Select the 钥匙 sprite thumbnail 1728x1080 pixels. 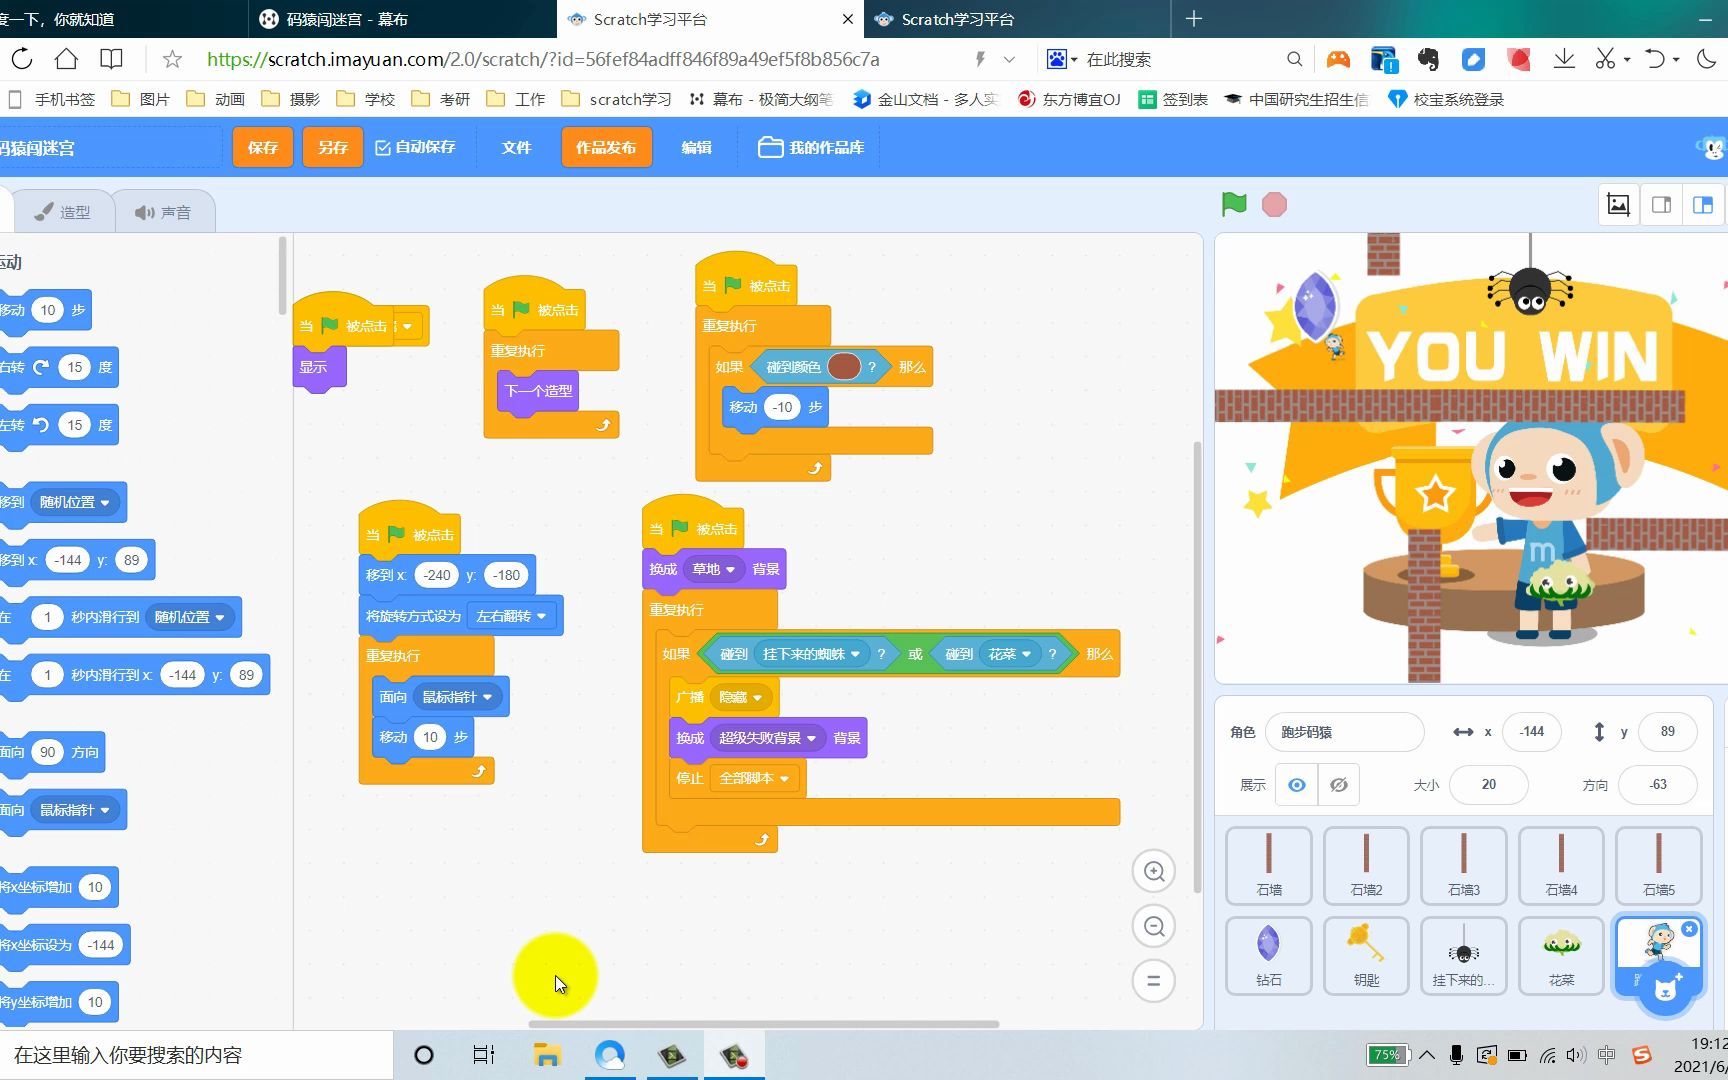[1366, 955]
